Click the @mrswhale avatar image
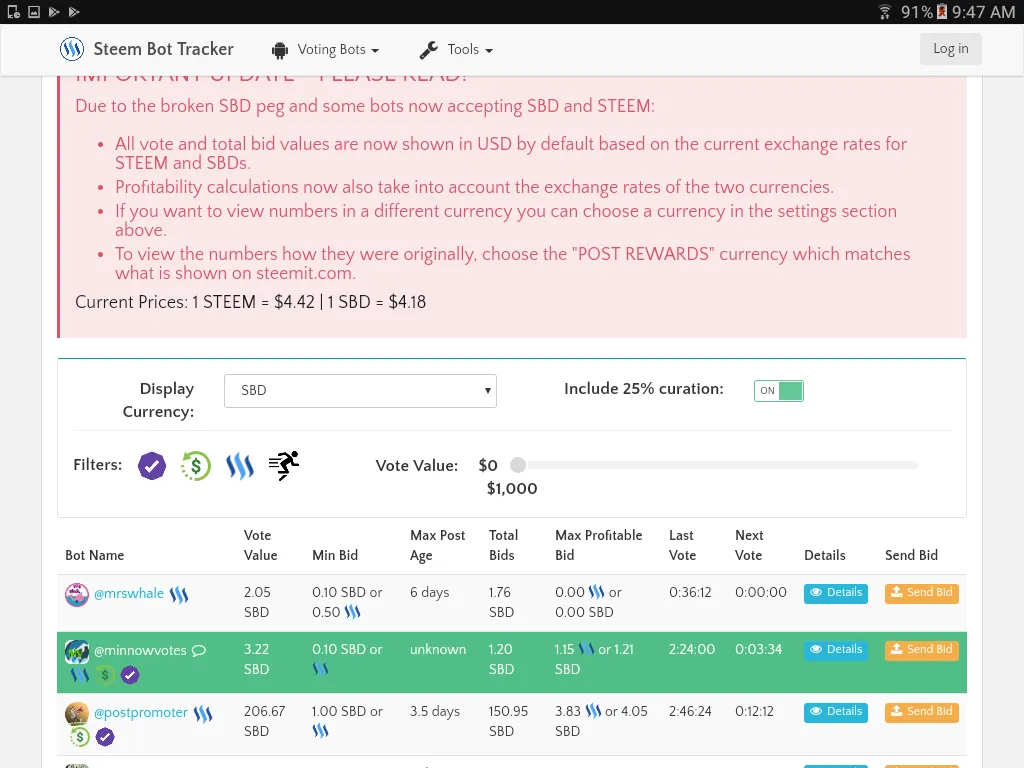The height and width of the screenshot is (768, 1024). point(77,595)
